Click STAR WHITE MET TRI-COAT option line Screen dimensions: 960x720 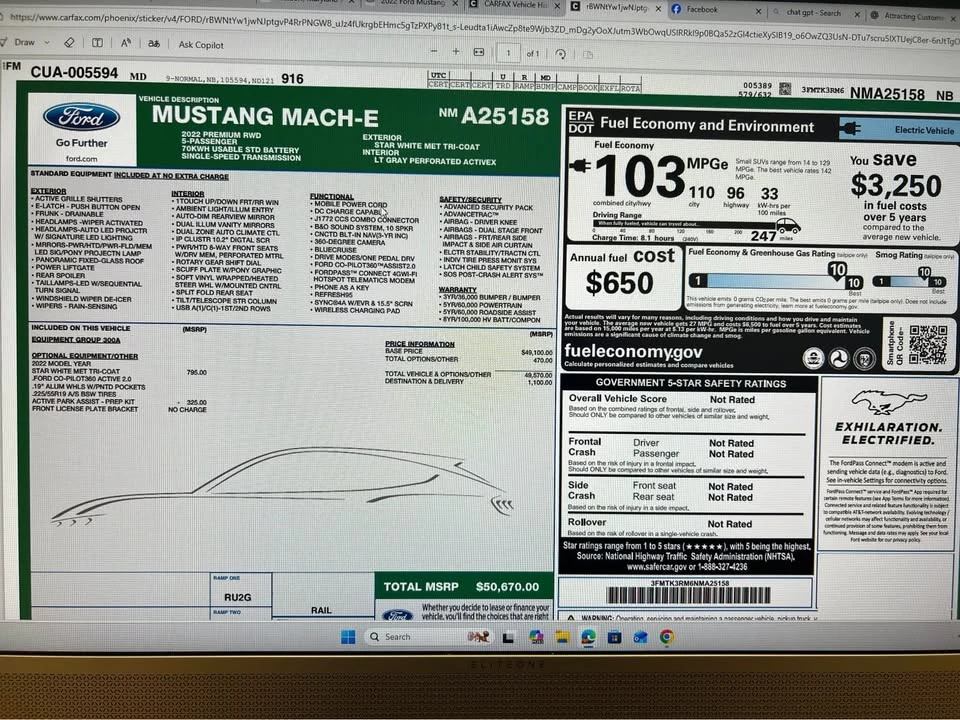[119, 372]
